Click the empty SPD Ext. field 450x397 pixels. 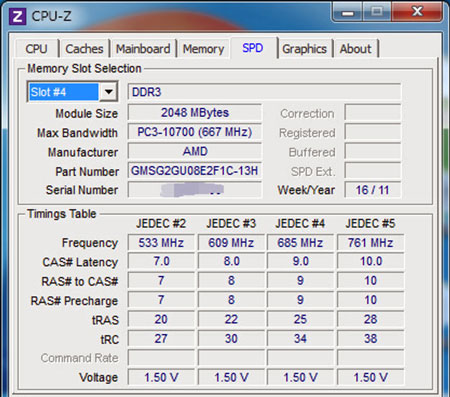click(x=372, y=170)
